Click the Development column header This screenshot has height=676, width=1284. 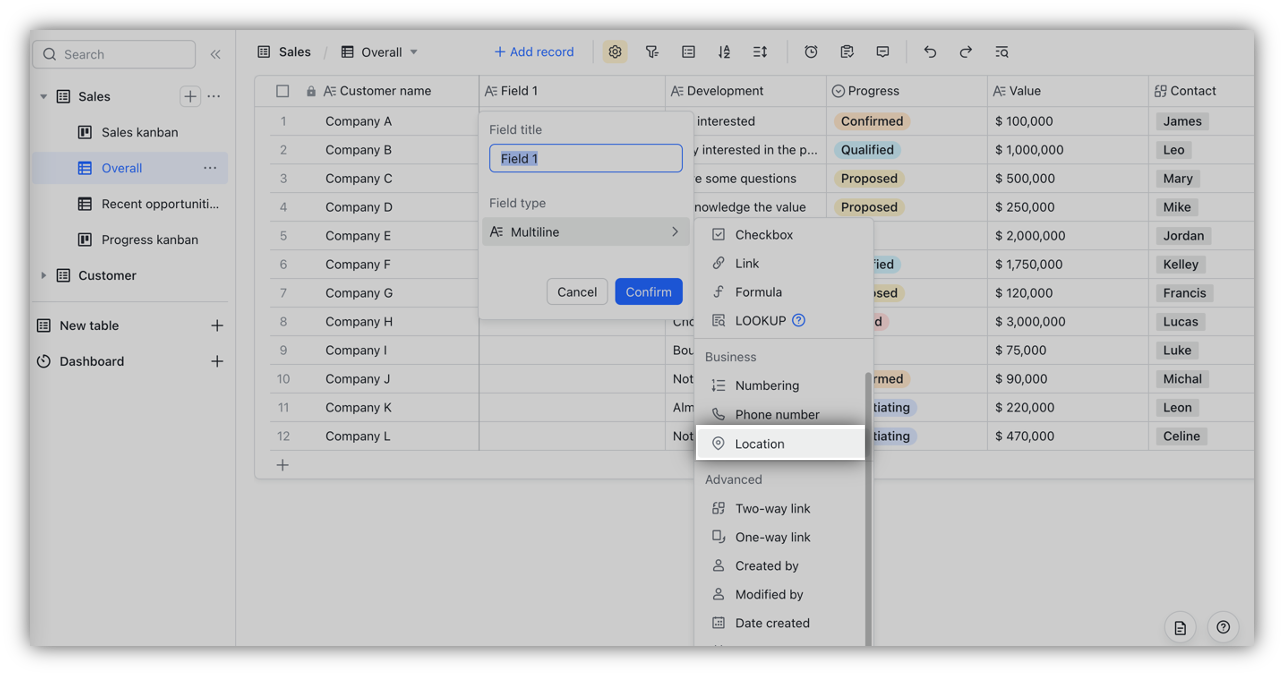tap(745, 91)
